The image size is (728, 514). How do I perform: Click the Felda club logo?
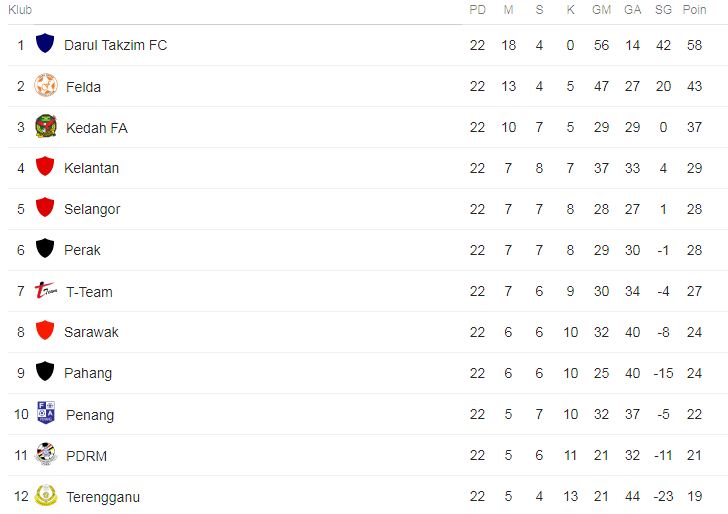tap(46, 86)
